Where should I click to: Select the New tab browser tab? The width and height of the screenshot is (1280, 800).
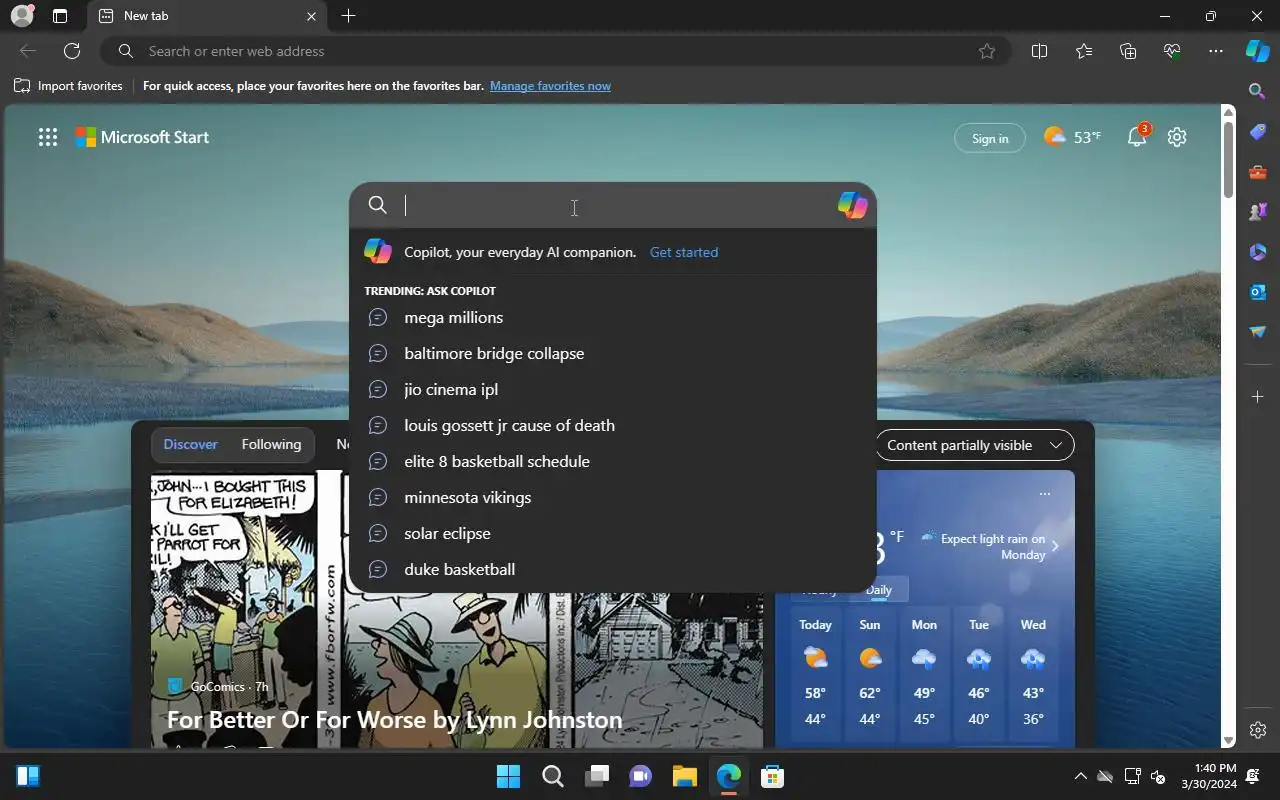click(208, 16)
